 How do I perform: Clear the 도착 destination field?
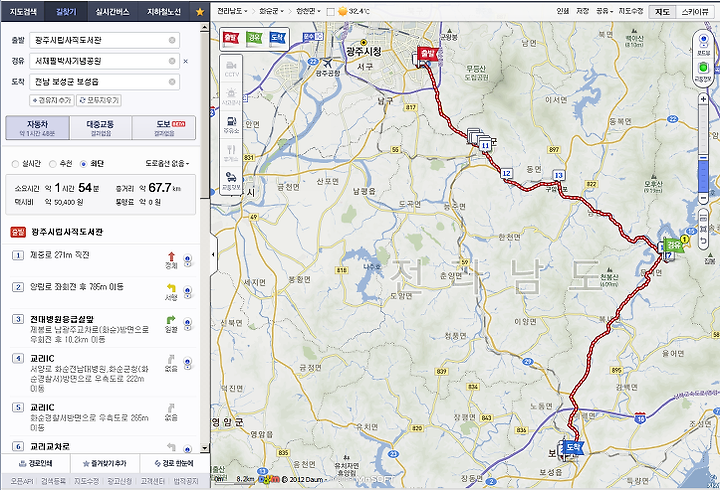(x=172, y=82)
